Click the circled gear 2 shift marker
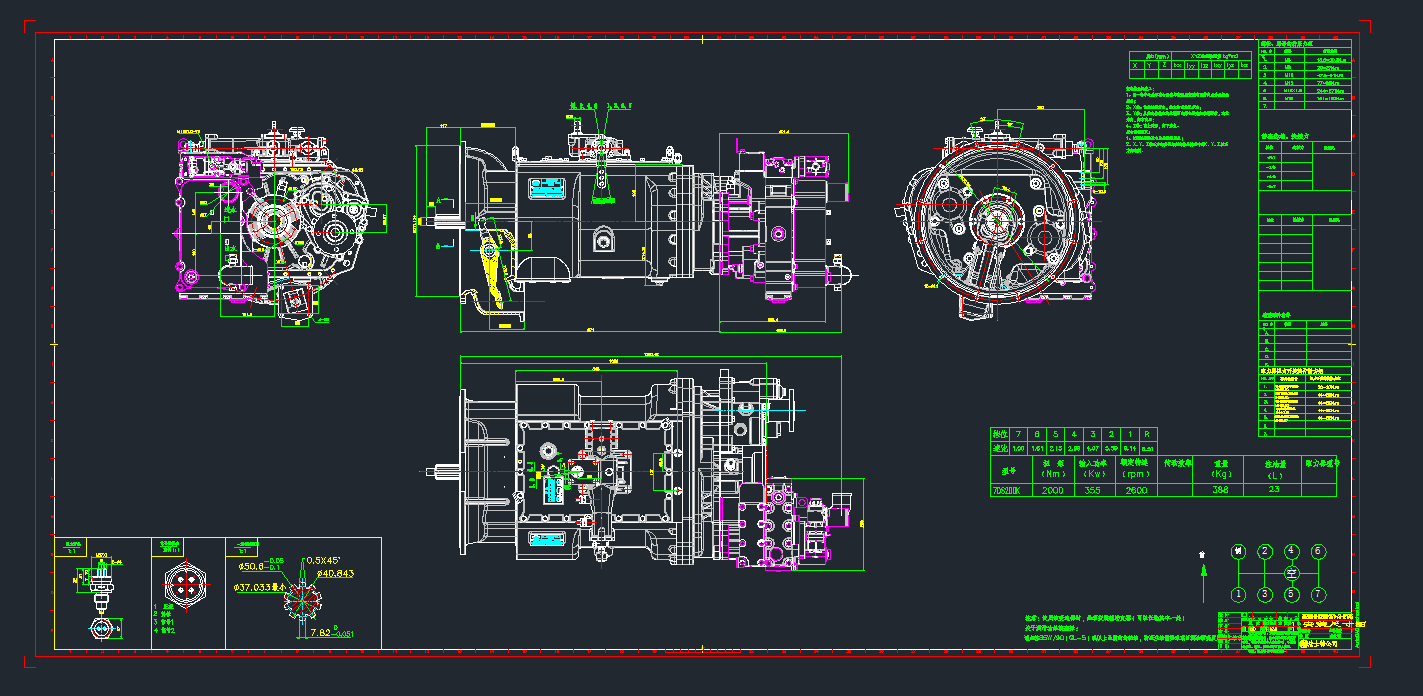 1265,551
